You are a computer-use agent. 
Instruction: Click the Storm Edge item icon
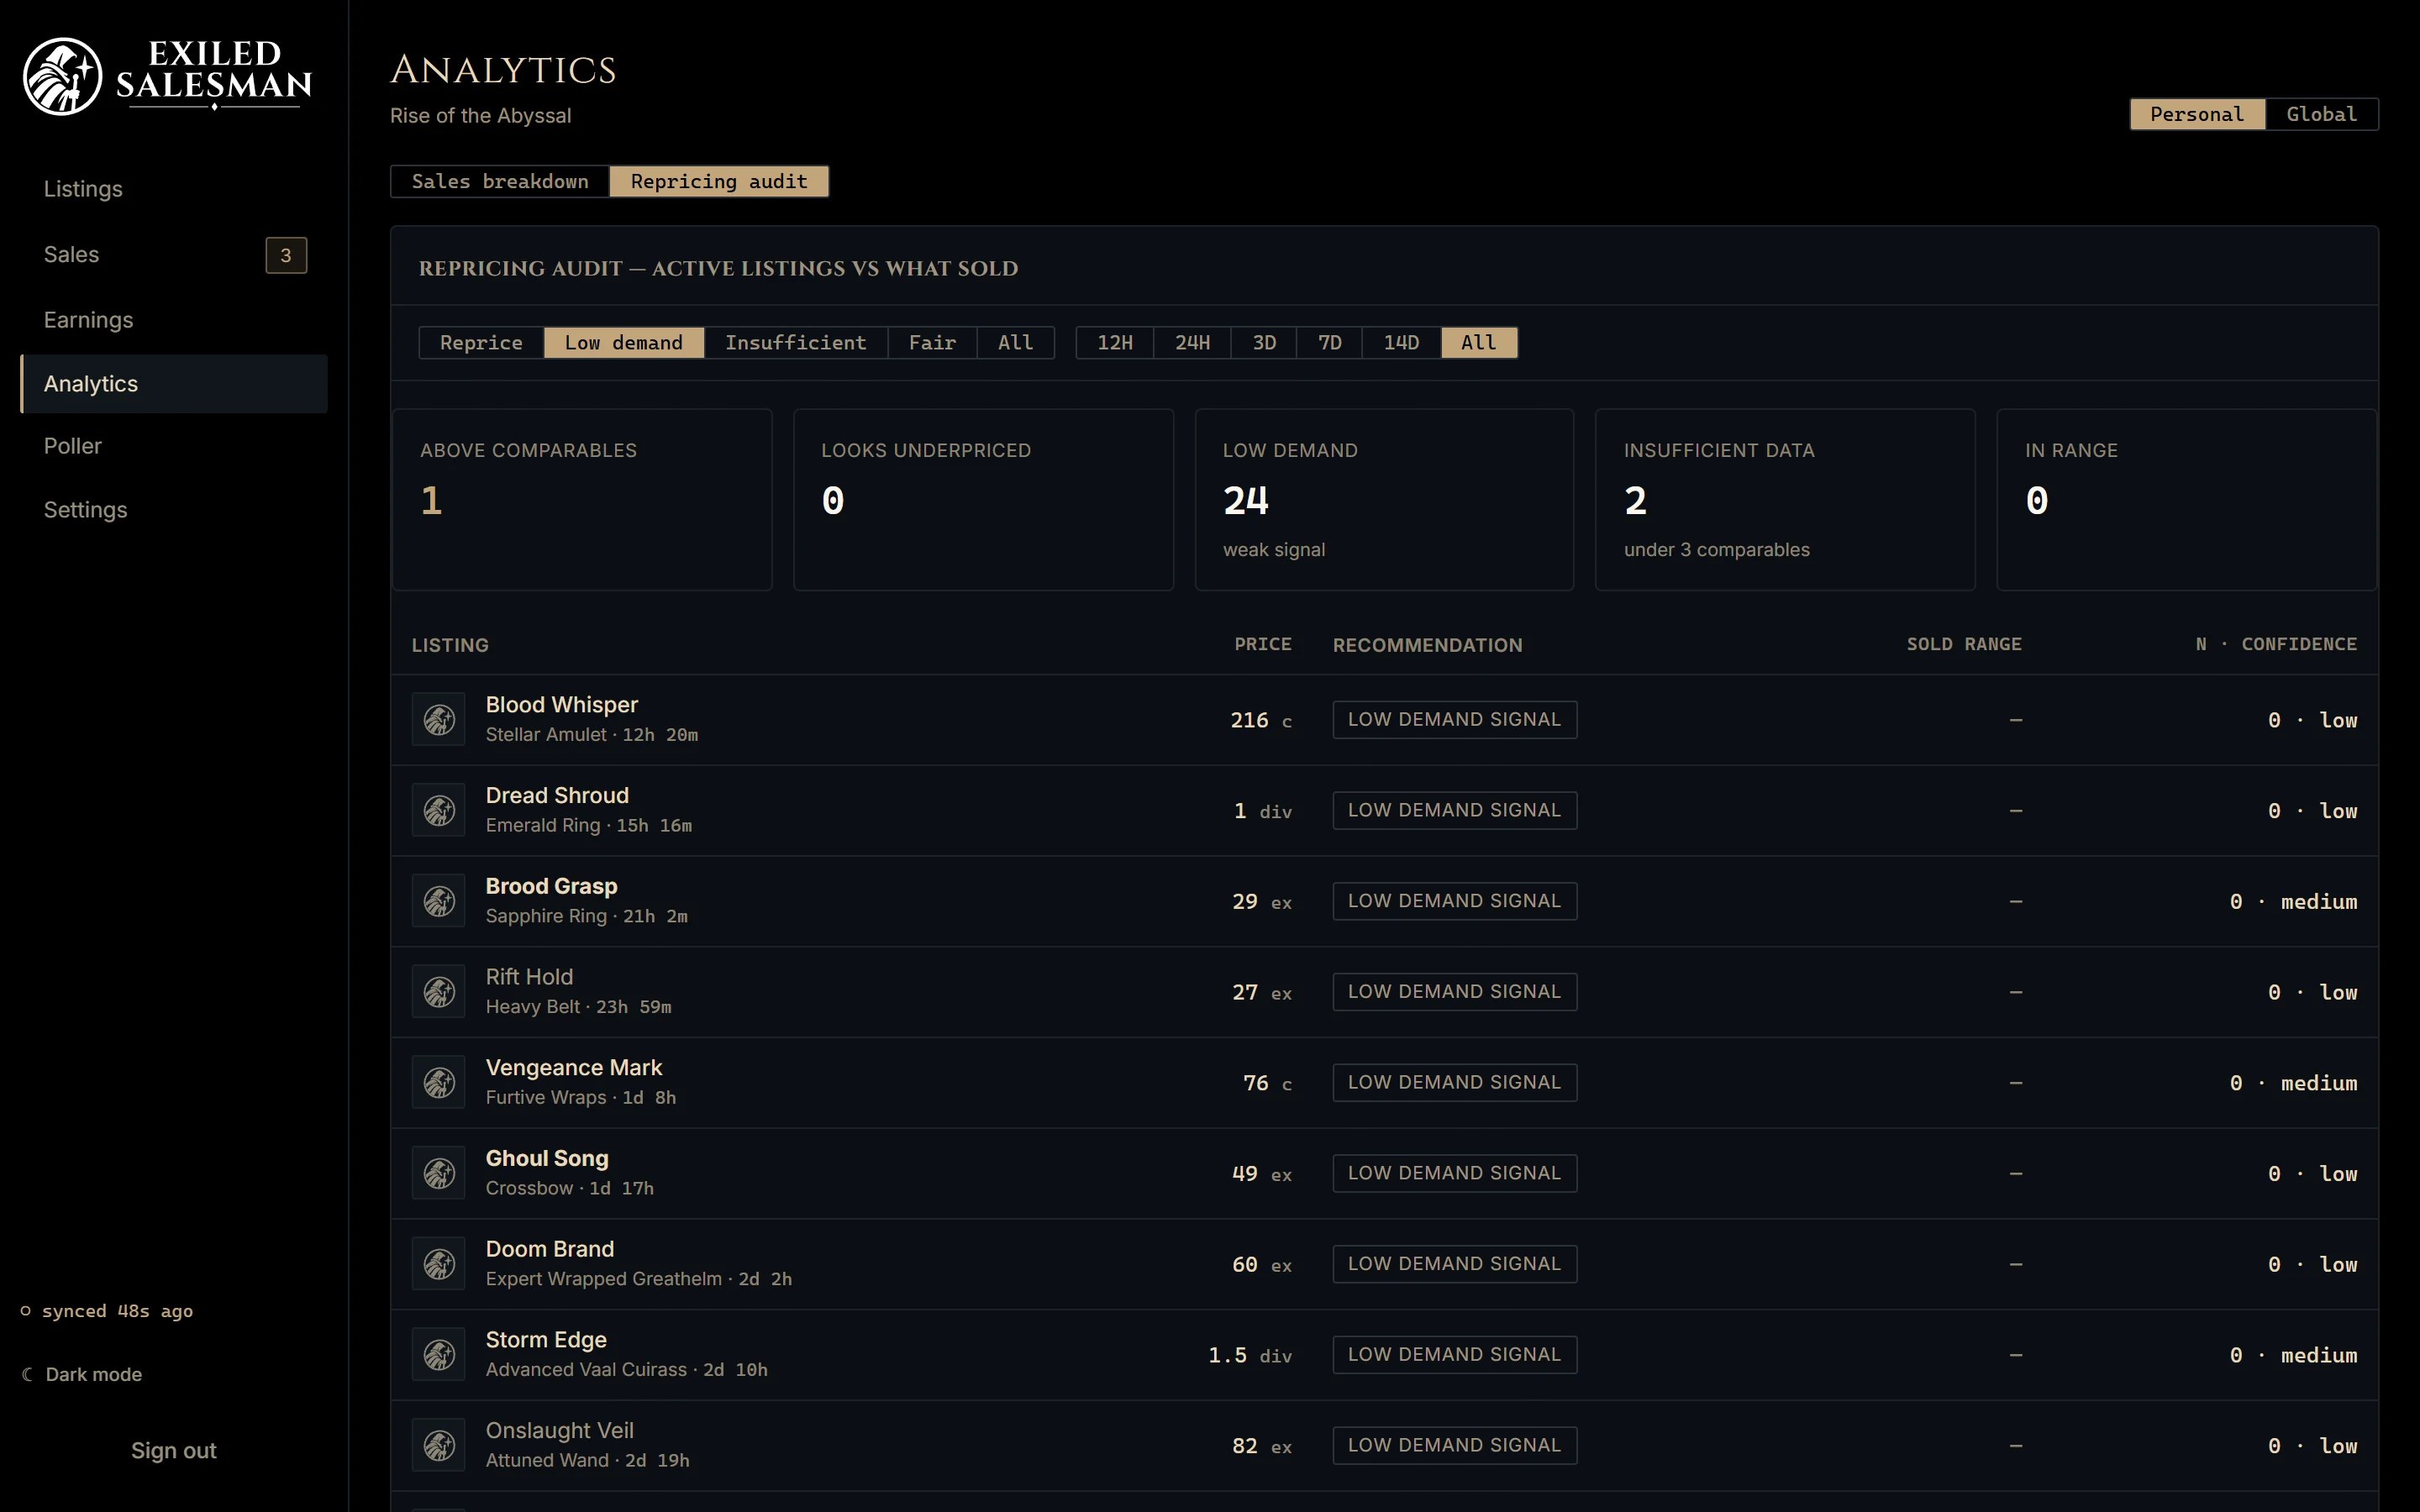439,1355
